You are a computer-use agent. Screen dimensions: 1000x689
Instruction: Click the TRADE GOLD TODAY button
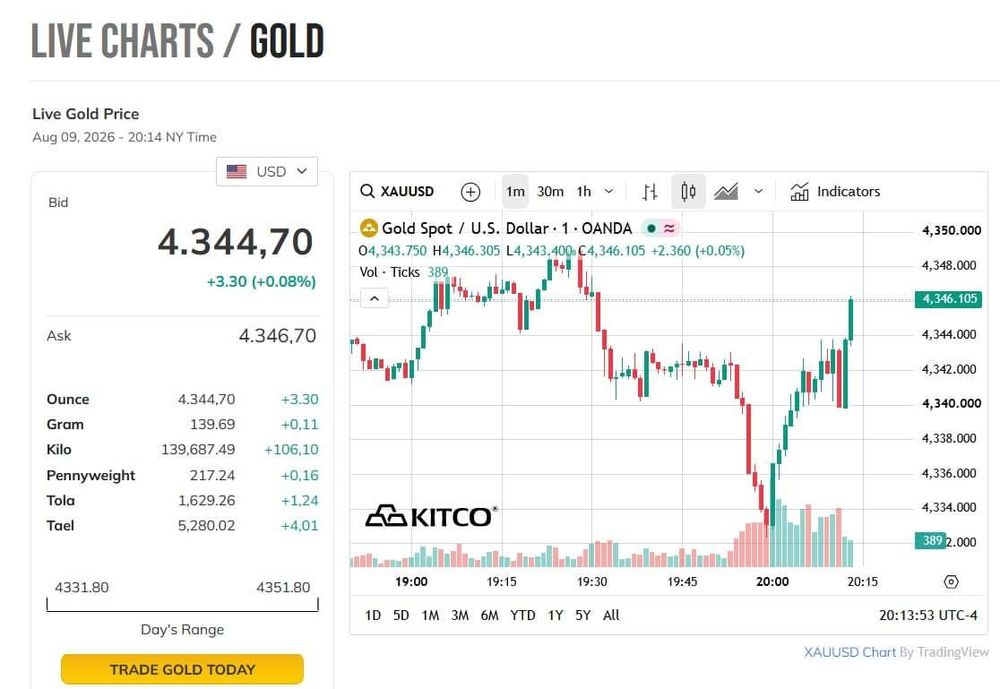pos(182,669)
